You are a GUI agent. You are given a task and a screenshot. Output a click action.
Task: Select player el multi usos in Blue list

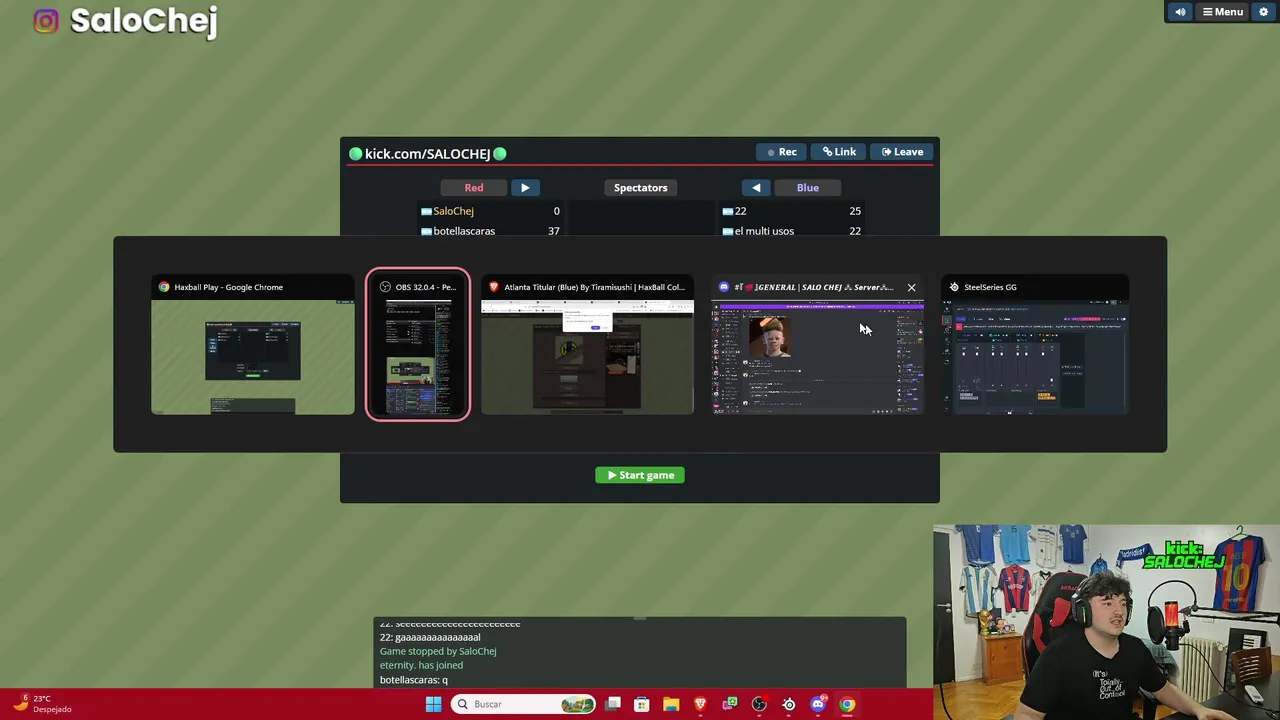tap(790, 230)
